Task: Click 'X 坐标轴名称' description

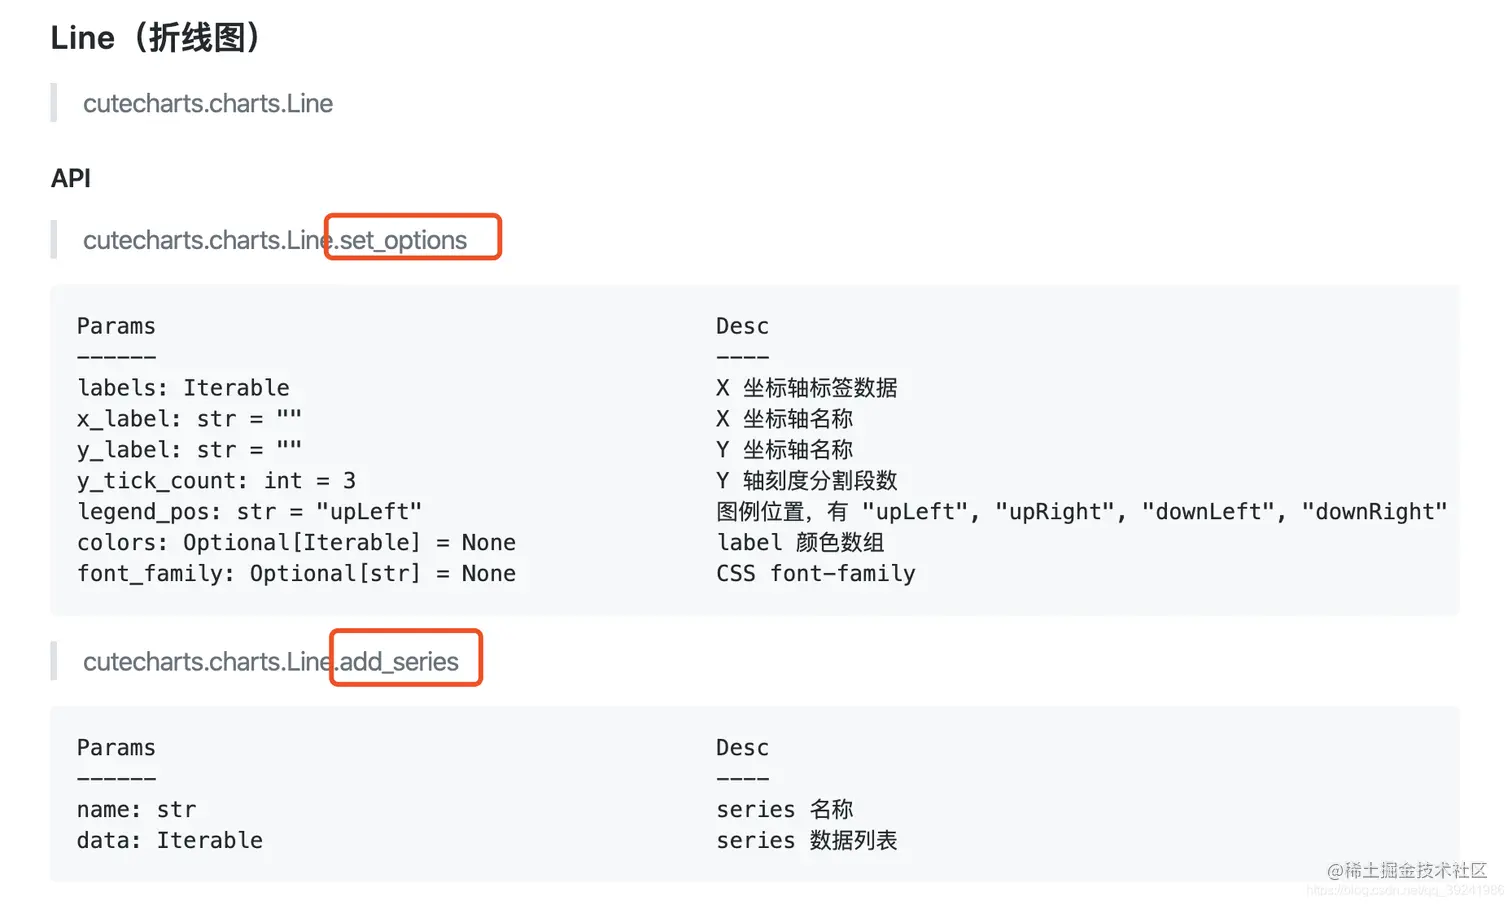Action: (x=784, y=419)
